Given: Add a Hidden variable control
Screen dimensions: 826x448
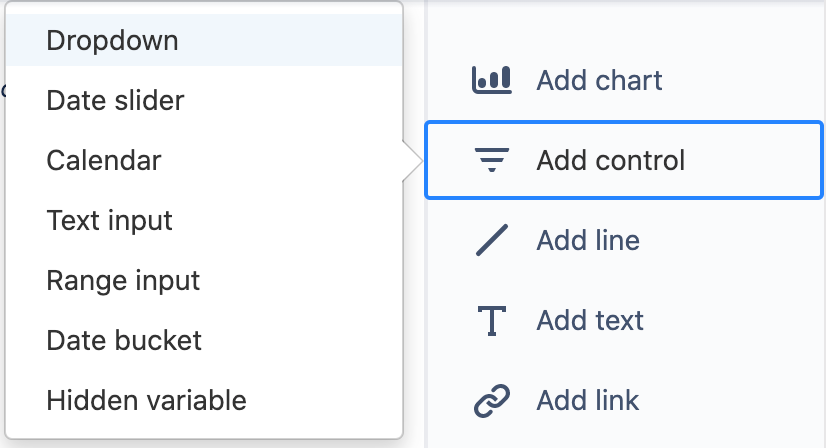Looking at the screenshot, I should 146,401.
